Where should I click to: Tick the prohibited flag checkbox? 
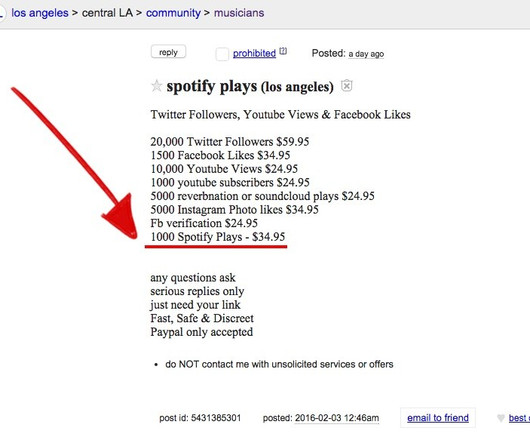pyautogui.click(x=222, y=54)
